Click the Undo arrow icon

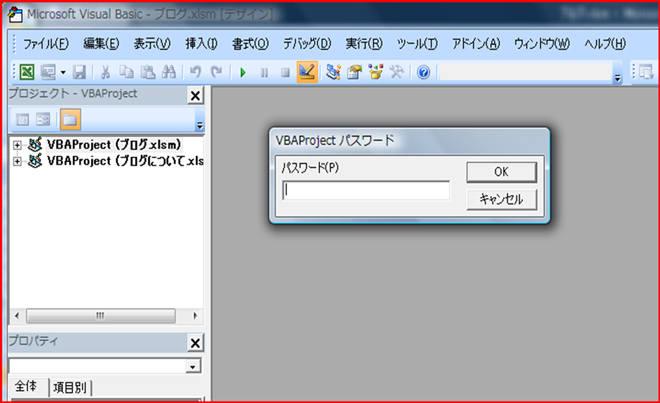(x=195, y=72)
